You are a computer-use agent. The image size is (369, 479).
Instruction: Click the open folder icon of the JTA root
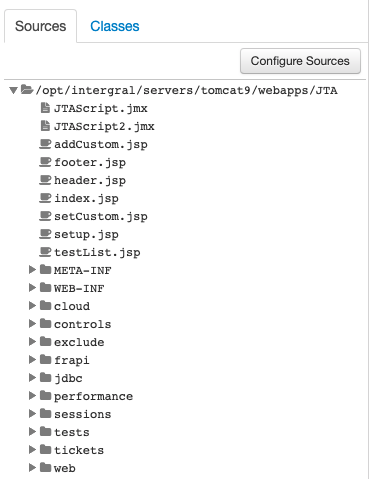27,89
